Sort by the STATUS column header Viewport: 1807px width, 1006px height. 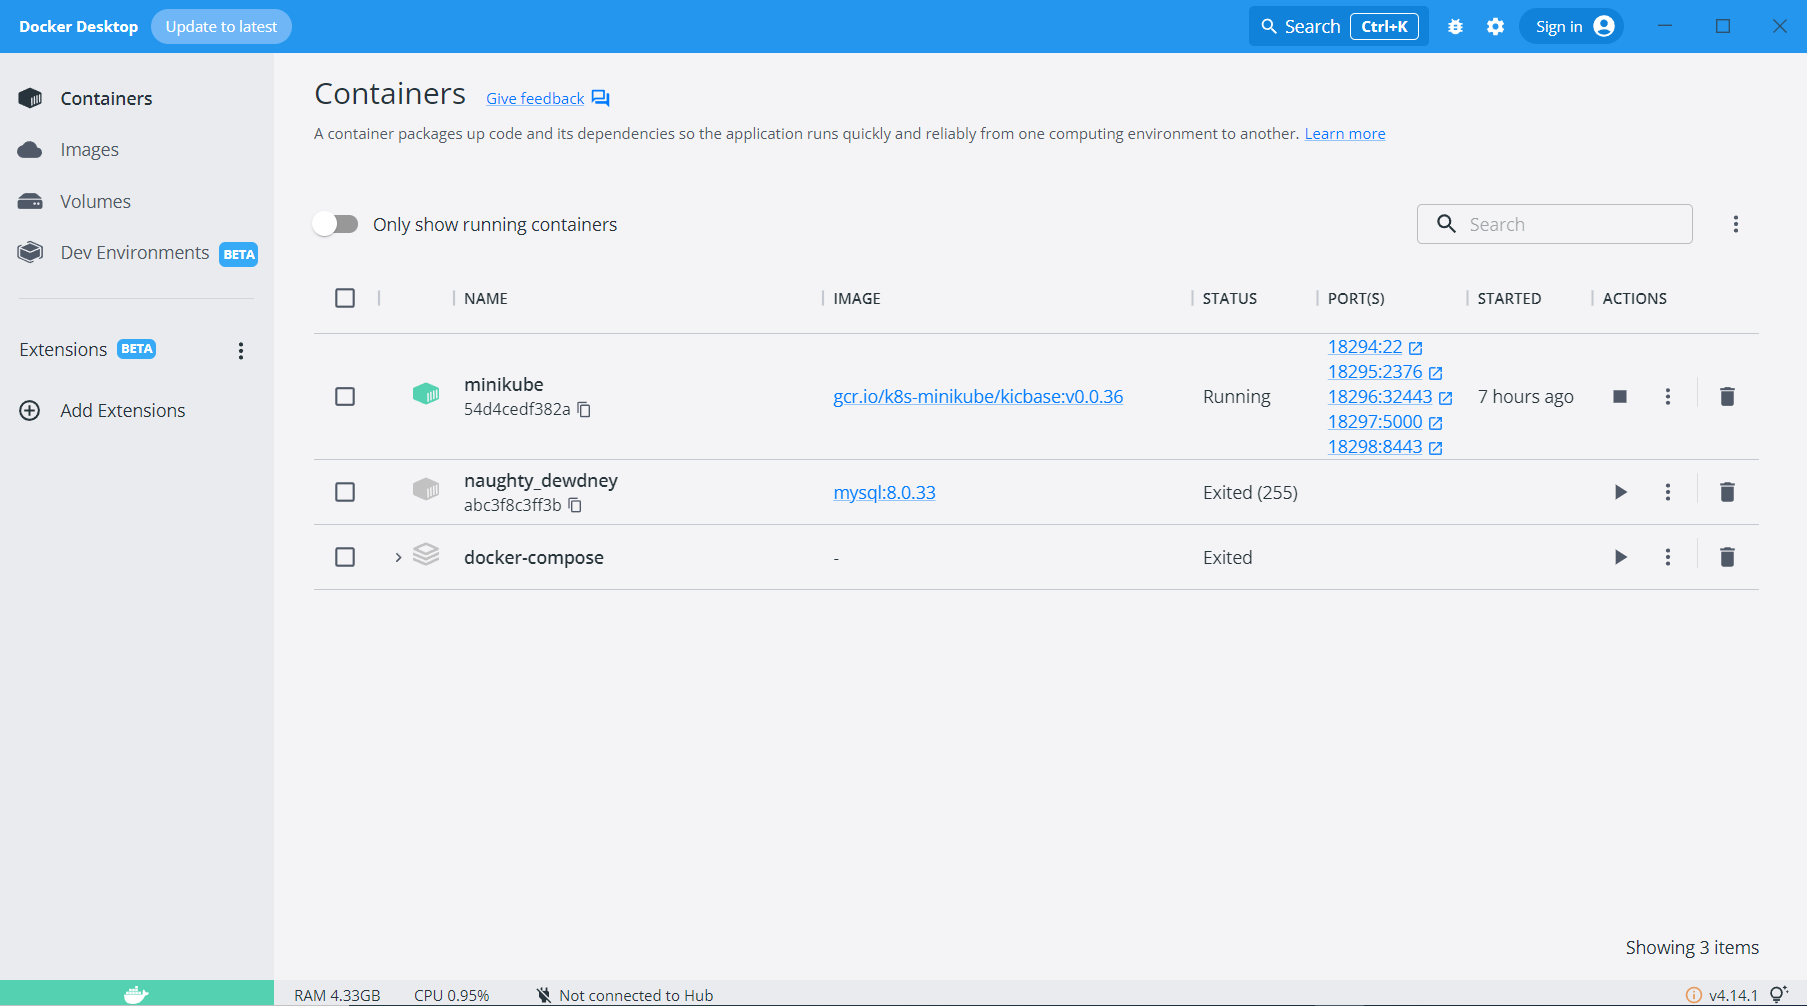coord(1230,299)
